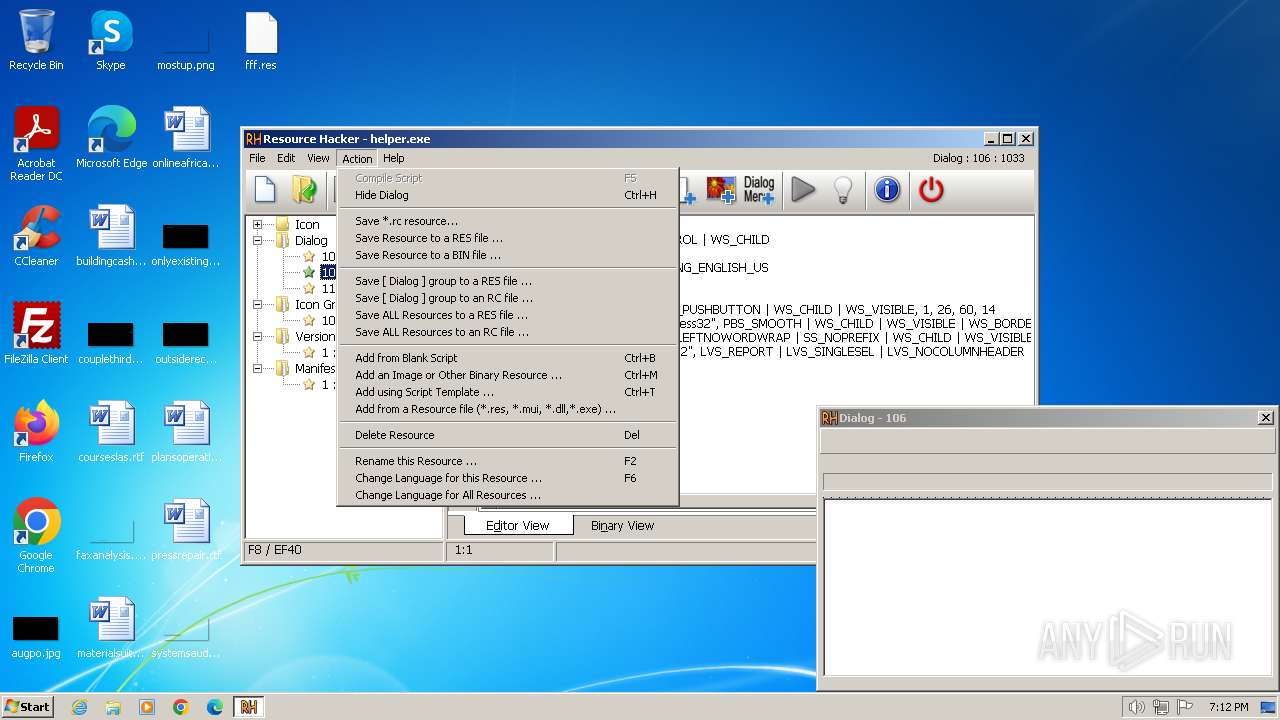Open CCleaner desktop shortcut
Screen dimensions: 1280x720
point(36,236)
